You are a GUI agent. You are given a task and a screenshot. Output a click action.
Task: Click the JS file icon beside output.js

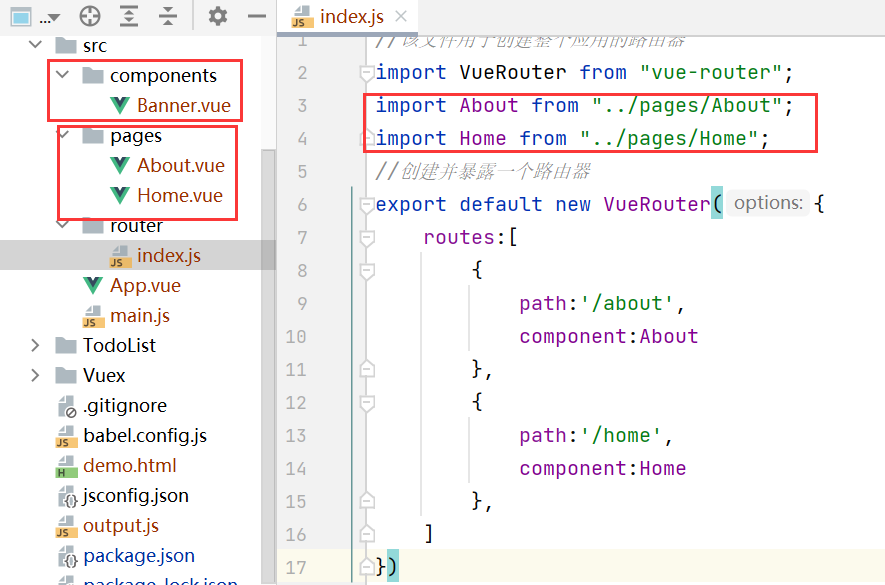coord(66,526)
